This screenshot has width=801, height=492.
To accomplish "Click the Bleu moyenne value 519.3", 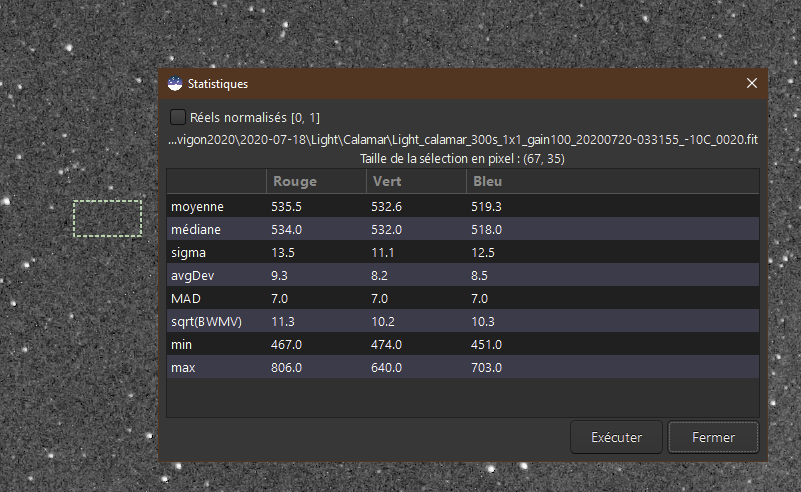I will coord(486,206).
